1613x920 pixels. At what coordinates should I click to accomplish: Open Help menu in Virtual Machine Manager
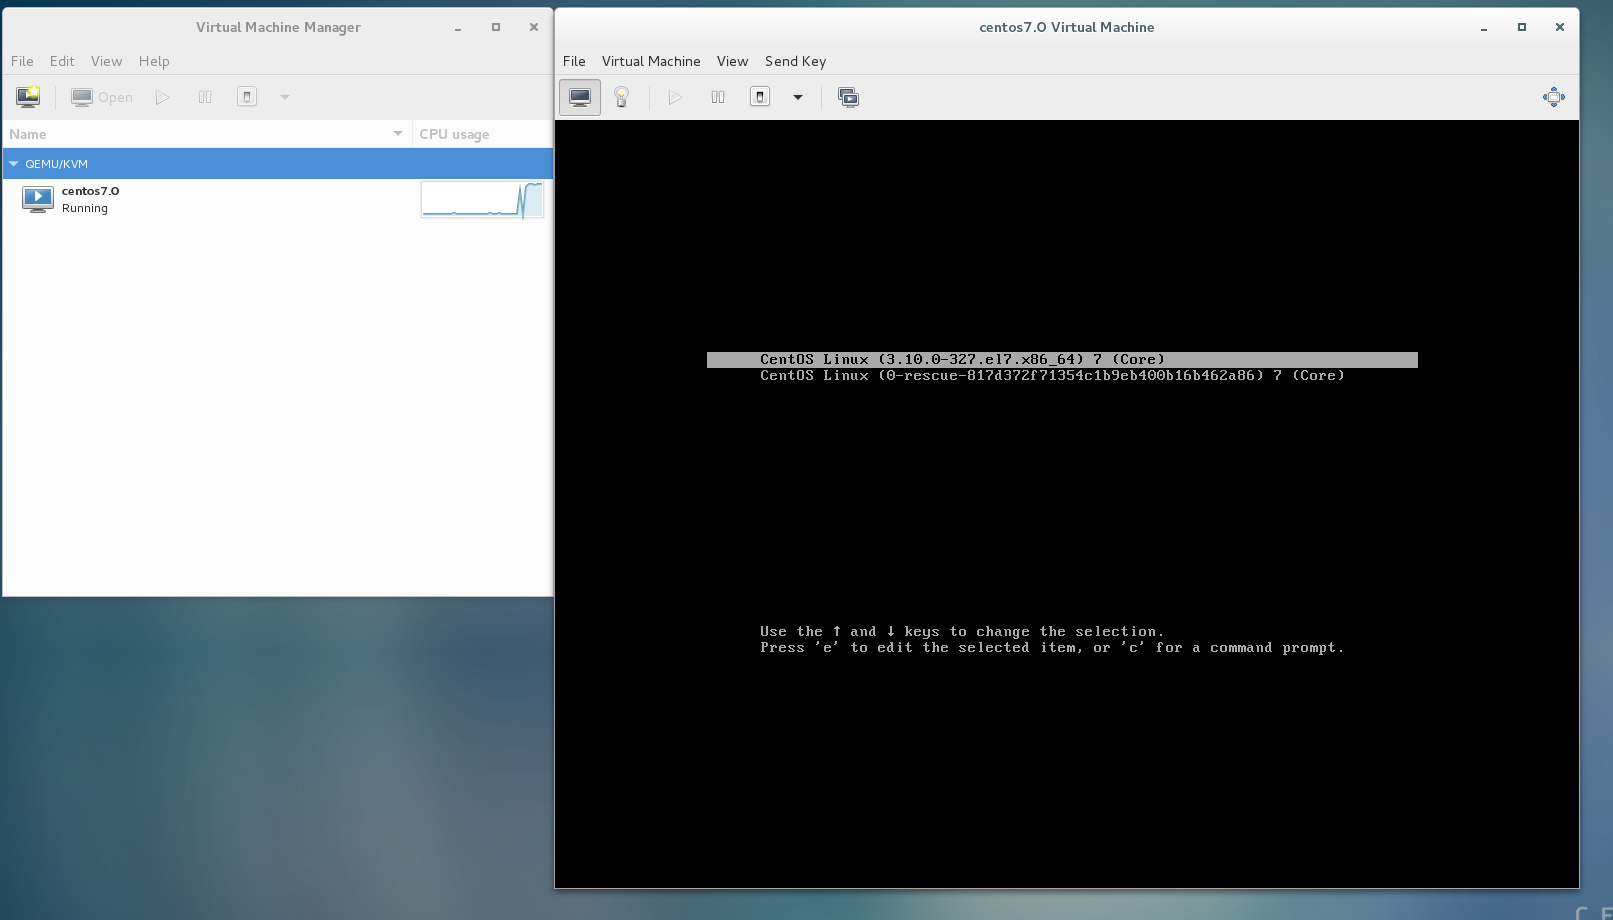(154, 61)
